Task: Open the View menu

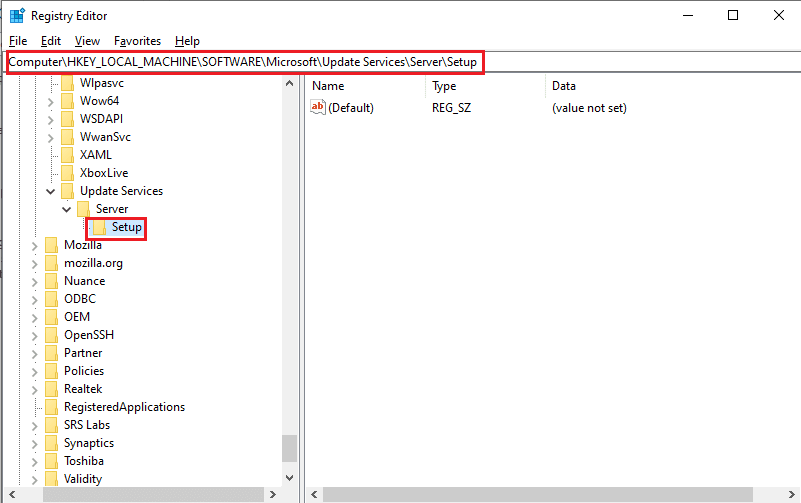Action: pyautogui.click(x=87, y=41)
